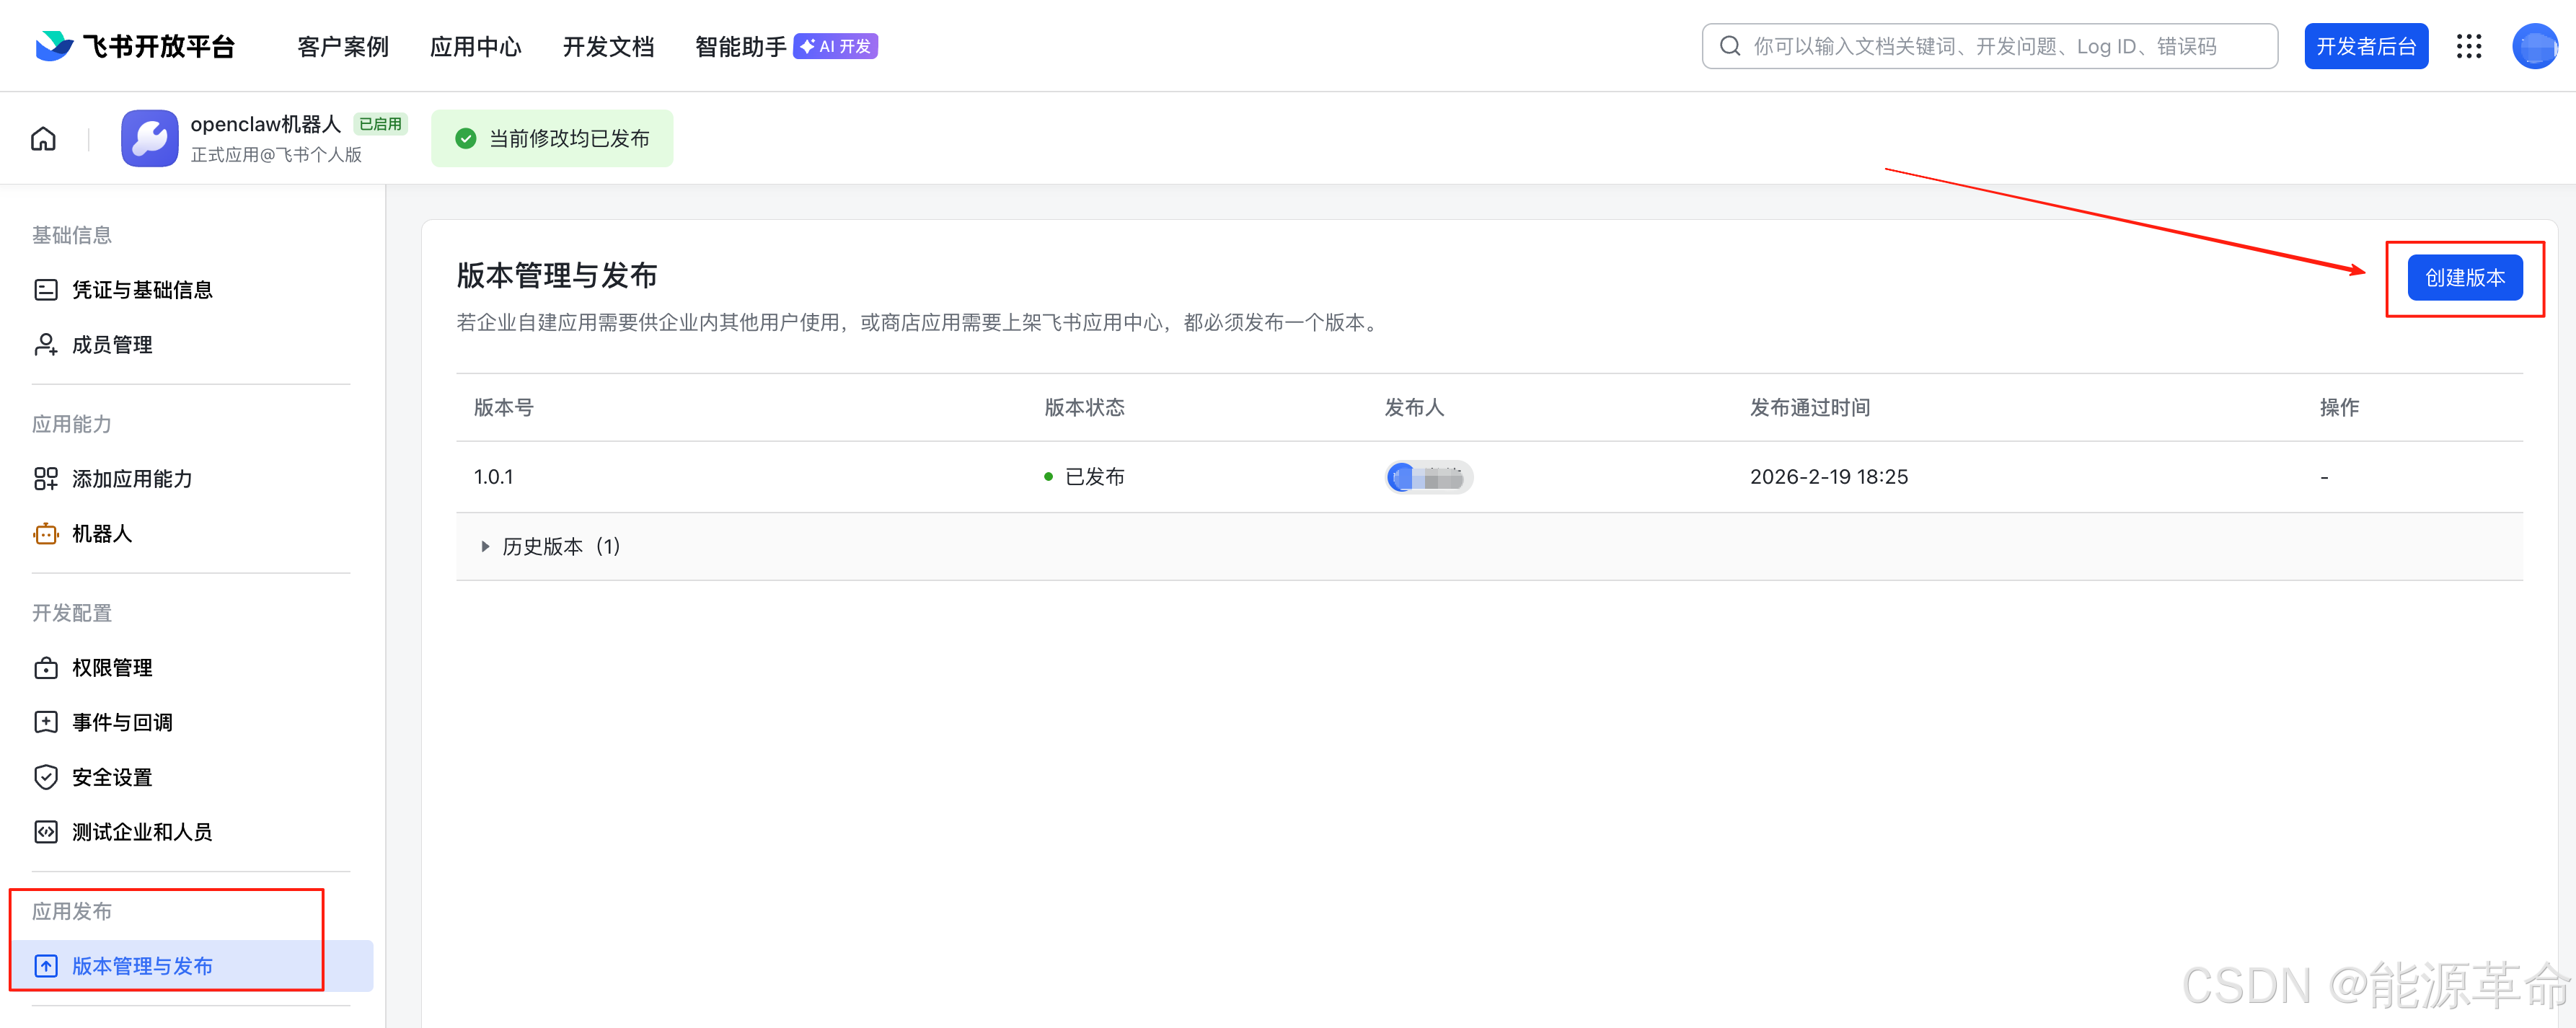
Task: Click the search magnifier icon
Action: point(1730,46)
